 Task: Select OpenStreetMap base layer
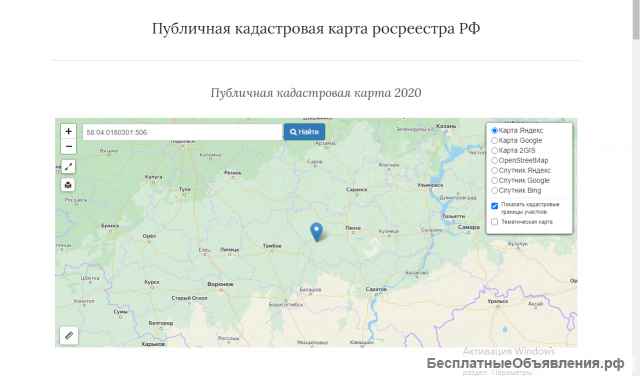click(x=520, y=160)
